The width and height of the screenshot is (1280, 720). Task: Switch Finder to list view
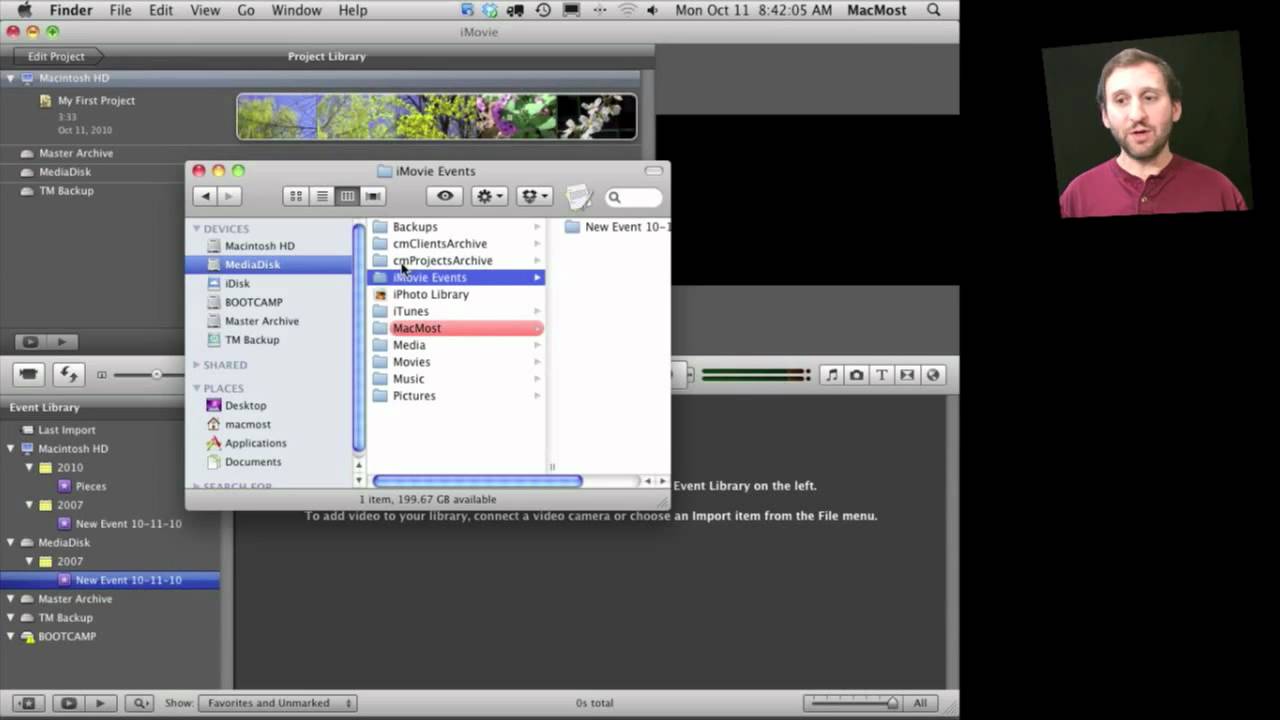click(x=322, y=197)
